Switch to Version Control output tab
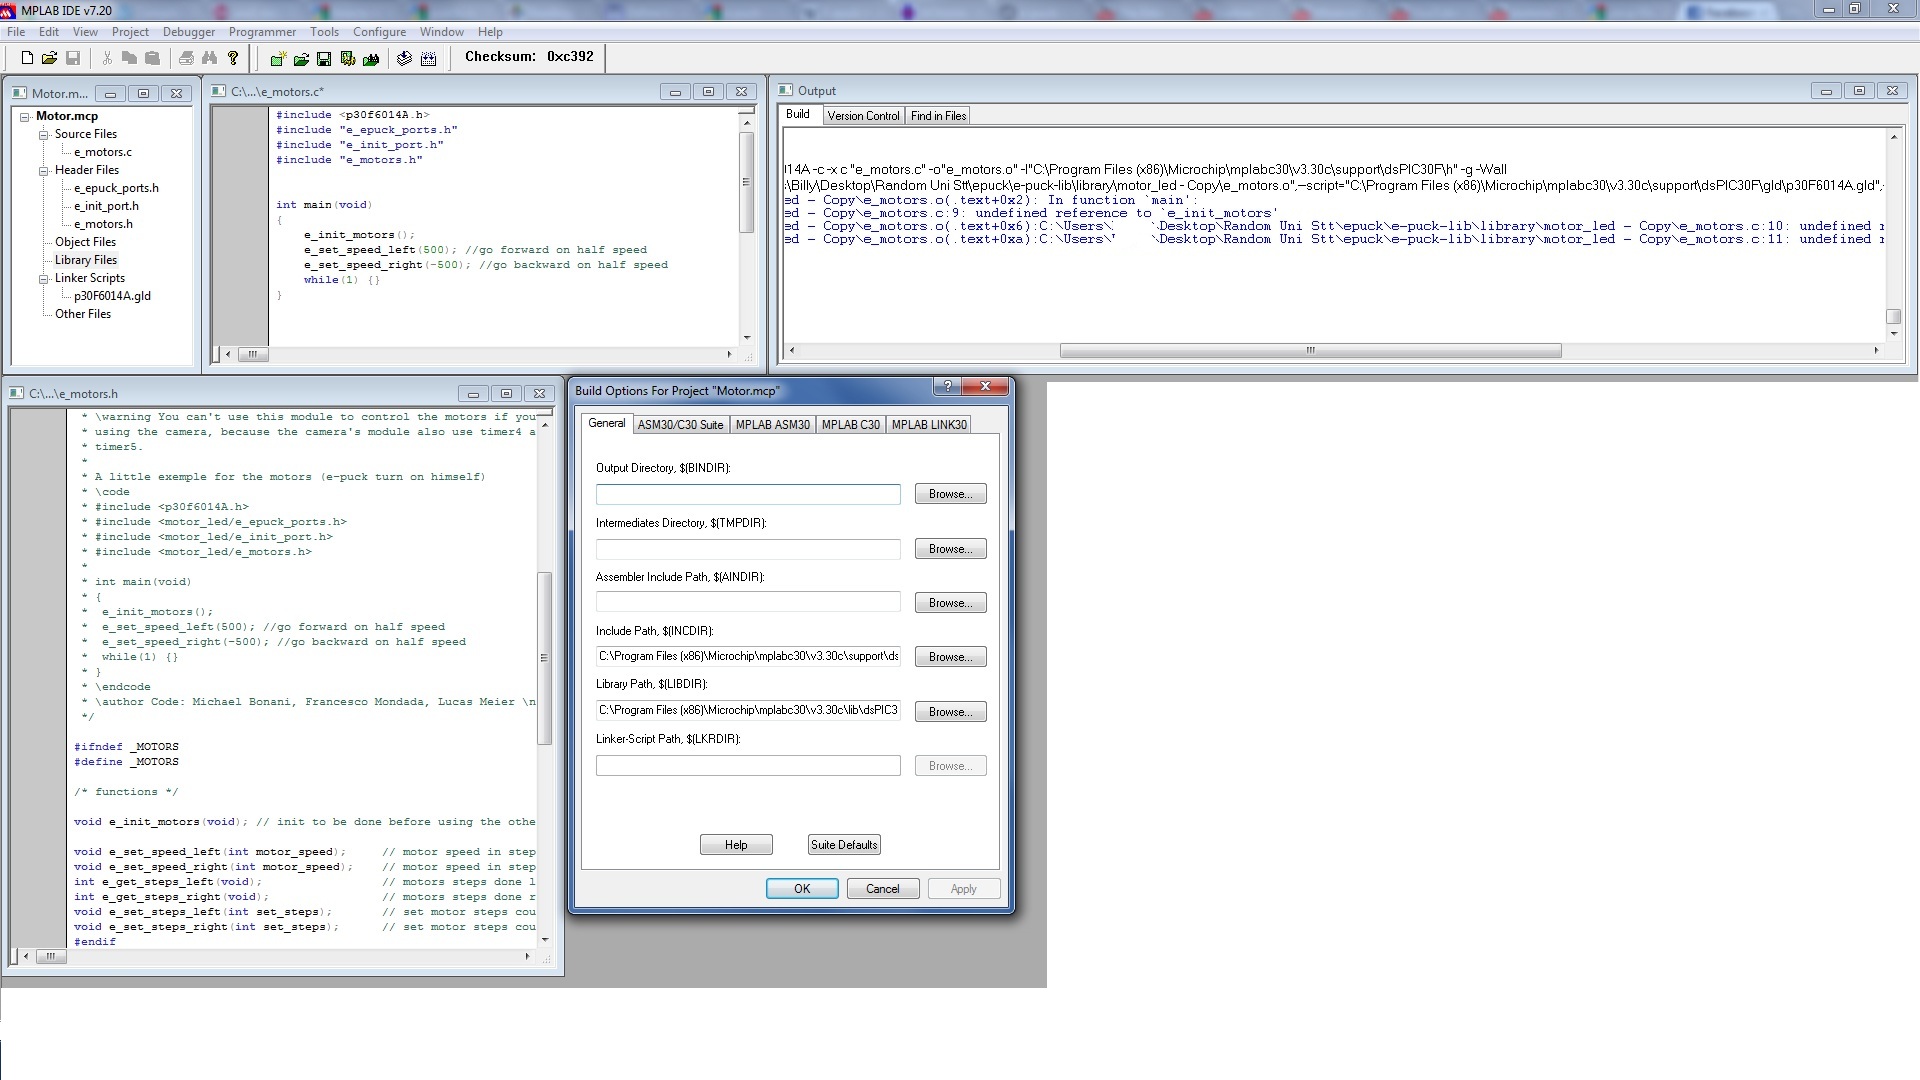 (863, 116)
